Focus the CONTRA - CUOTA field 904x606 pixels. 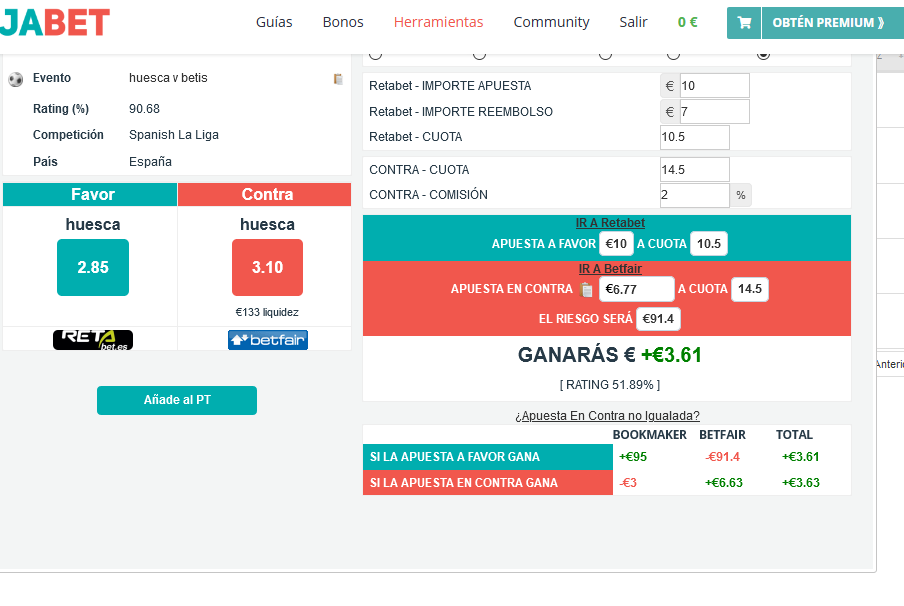coord(695,170)
